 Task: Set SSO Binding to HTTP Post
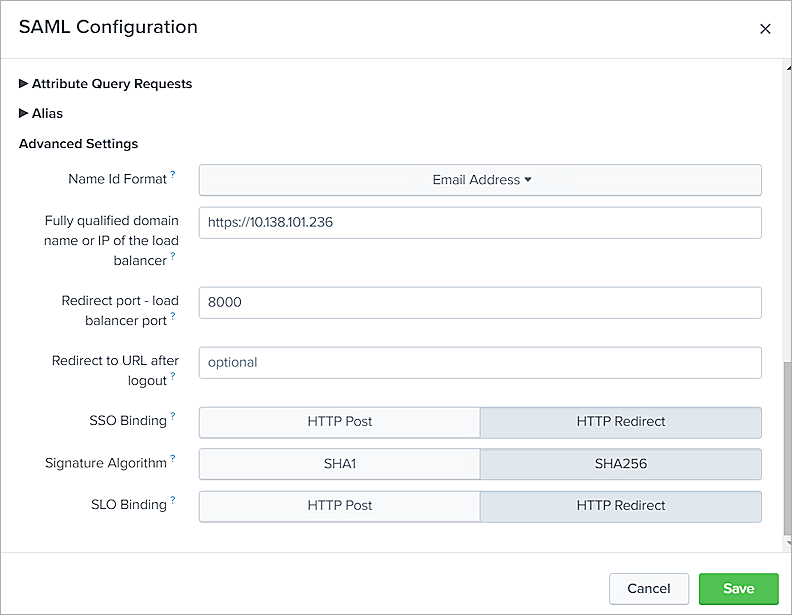340,422
